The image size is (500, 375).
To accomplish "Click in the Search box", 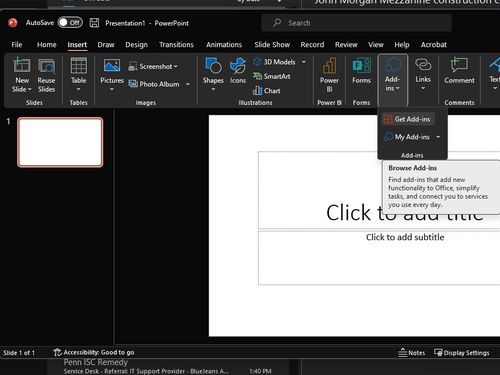I will [357, 23].
